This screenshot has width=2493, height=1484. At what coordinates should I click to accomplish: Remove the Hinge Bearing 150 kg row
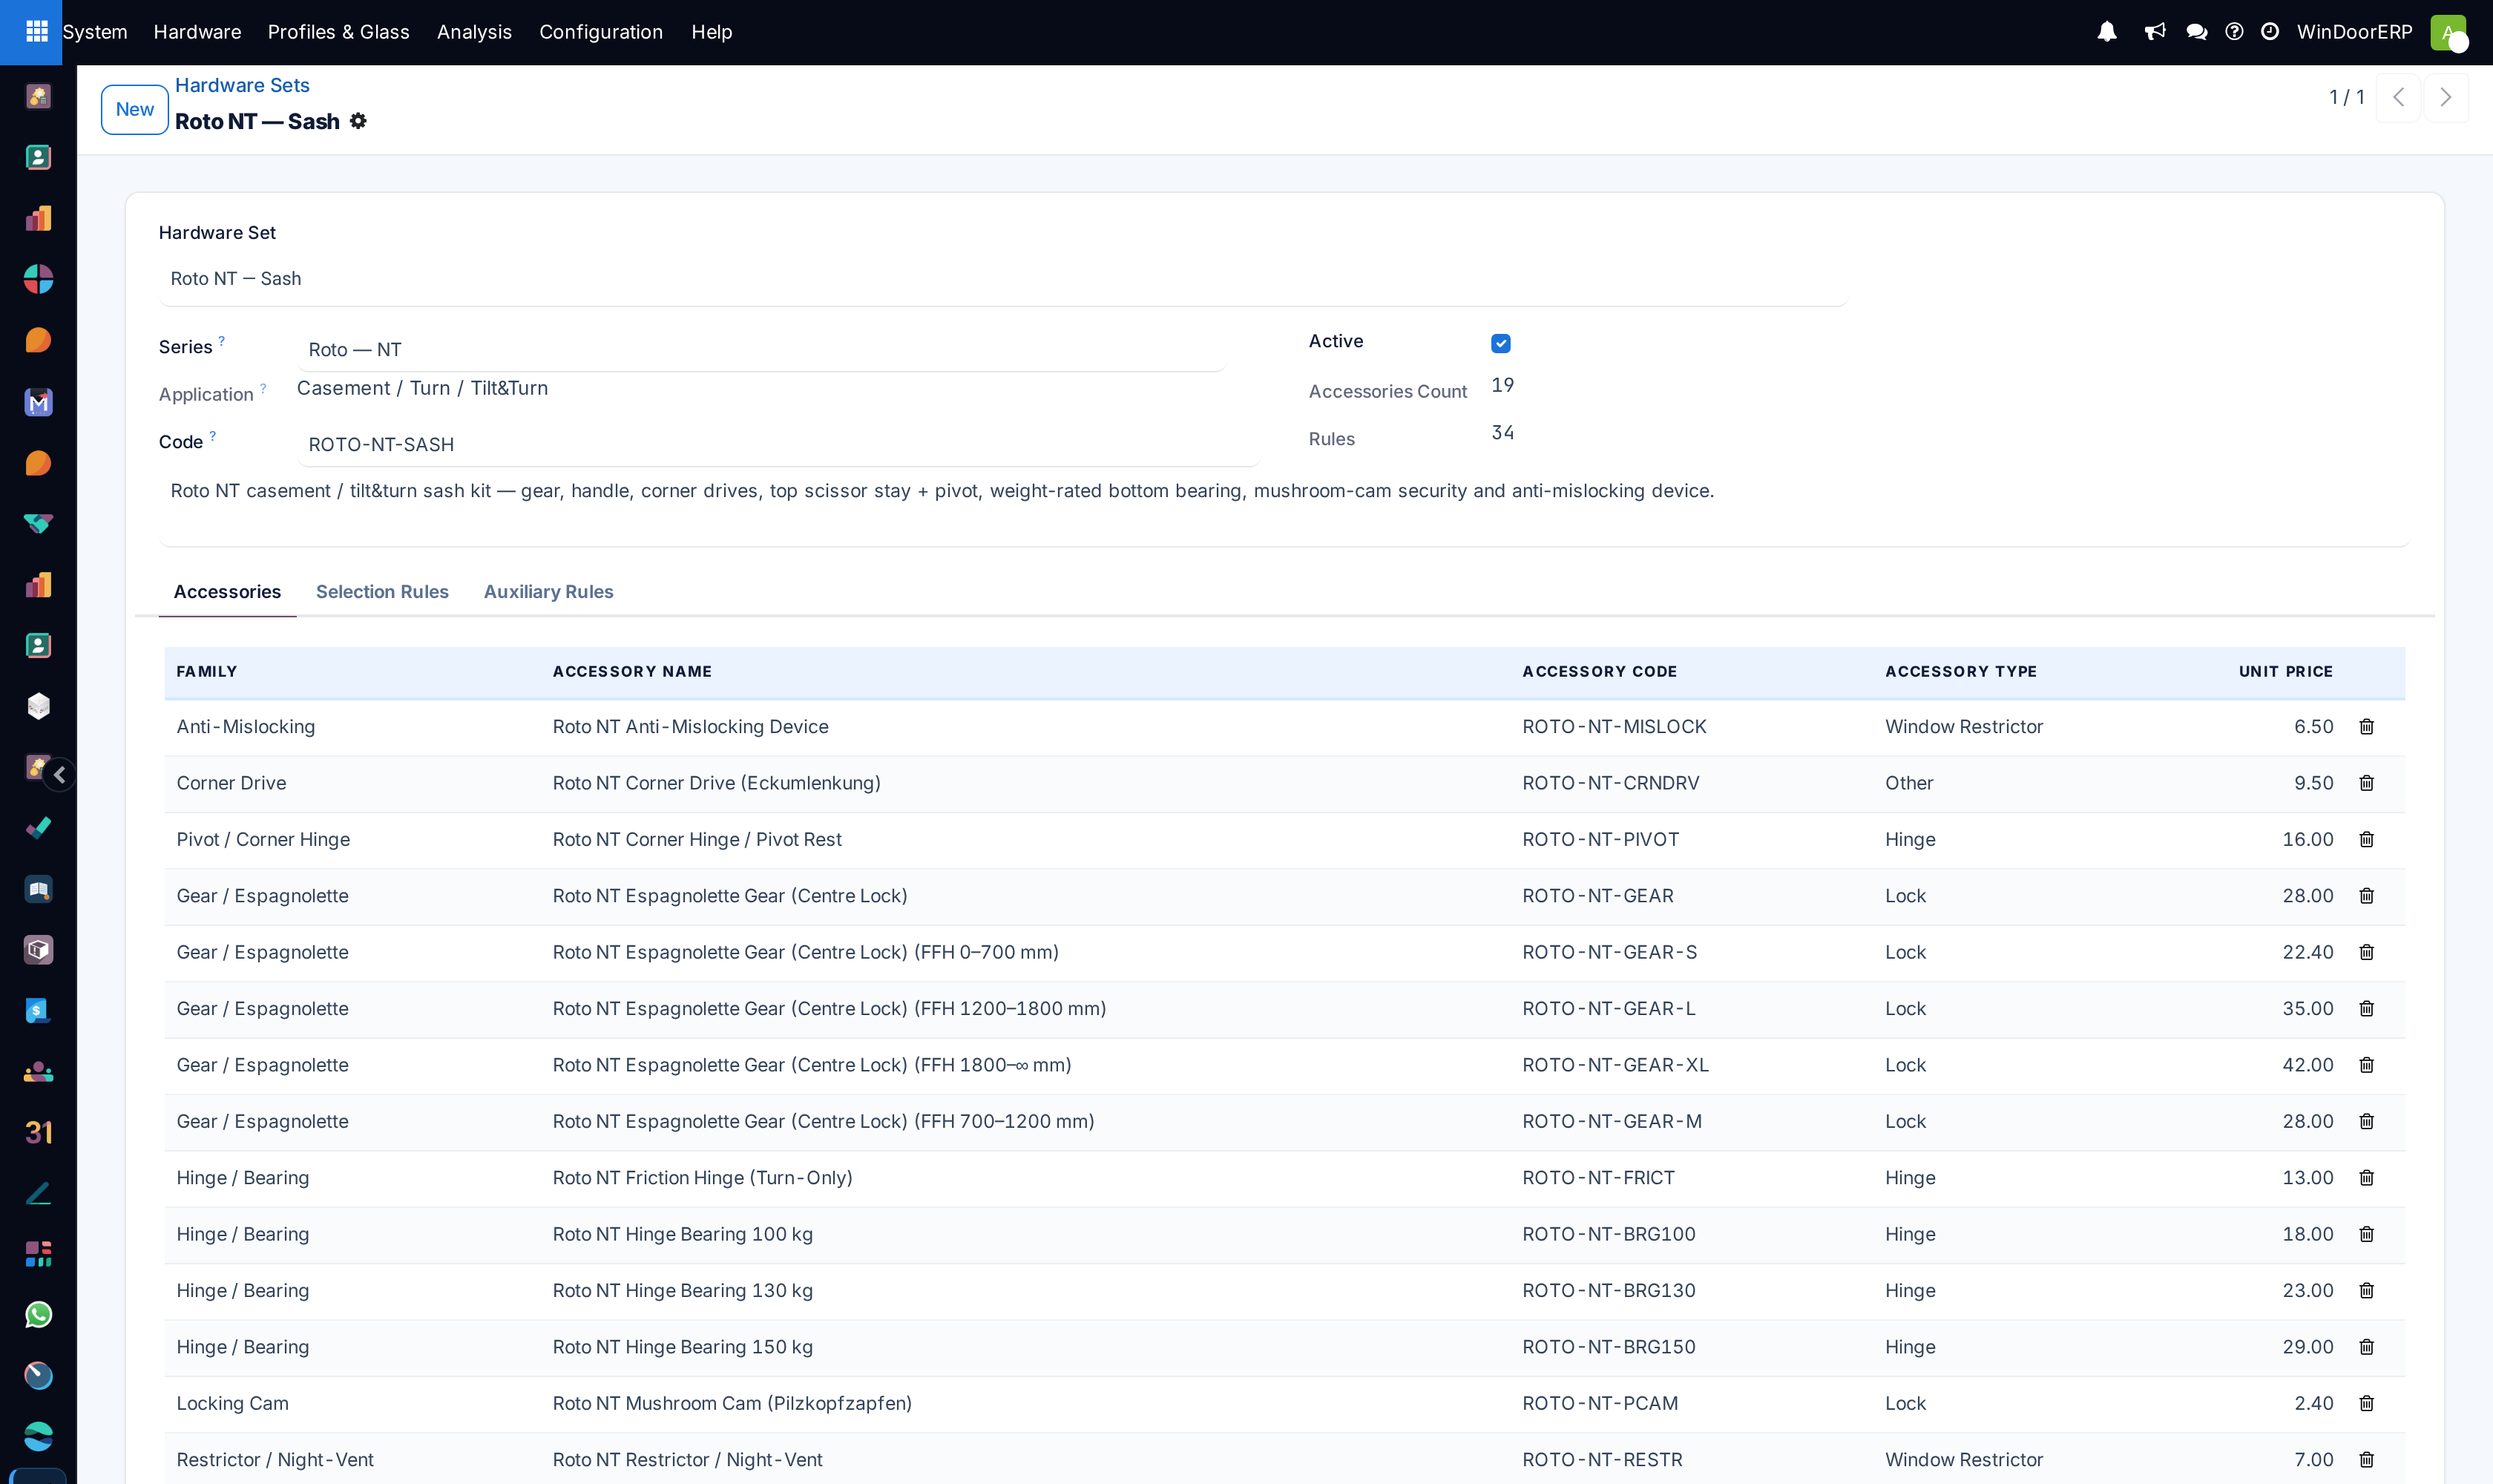point(2366,1347)
